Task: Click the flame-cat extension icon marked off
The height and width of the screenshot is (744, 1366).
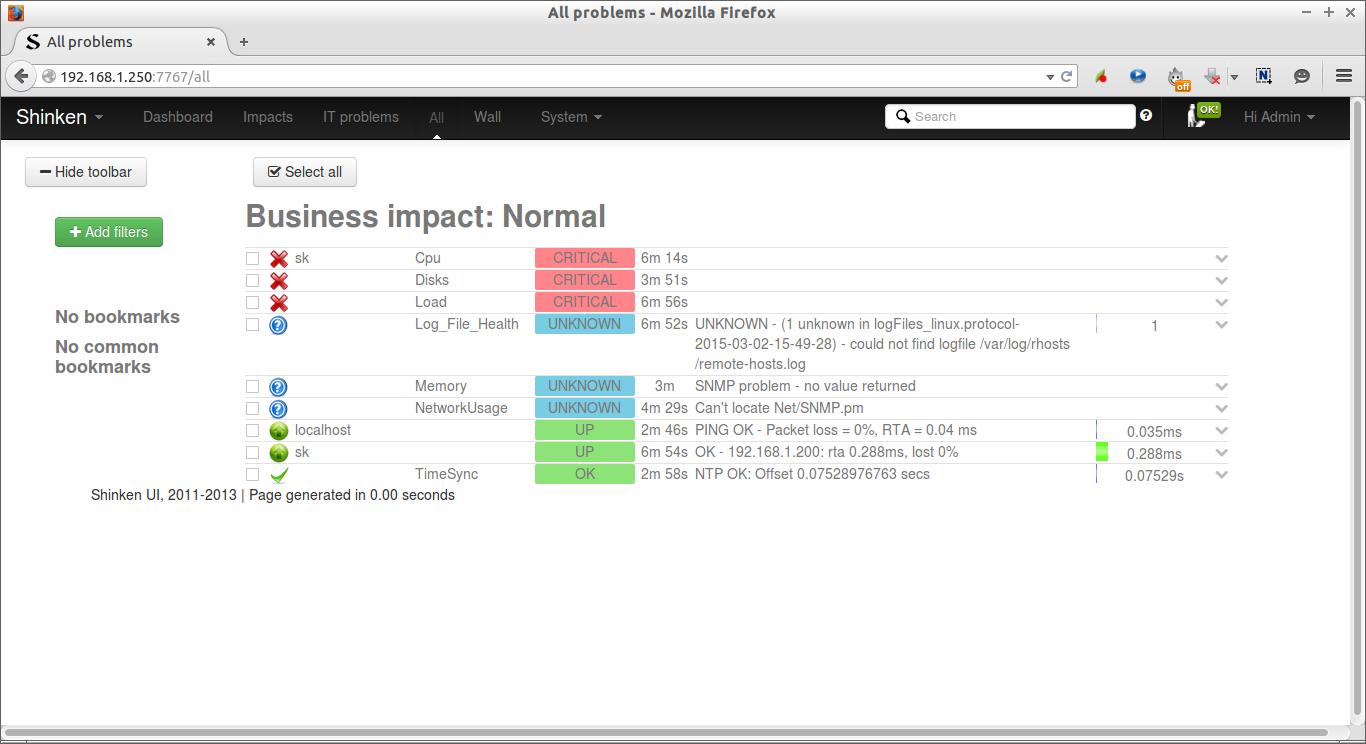Action: point(1178,77)
